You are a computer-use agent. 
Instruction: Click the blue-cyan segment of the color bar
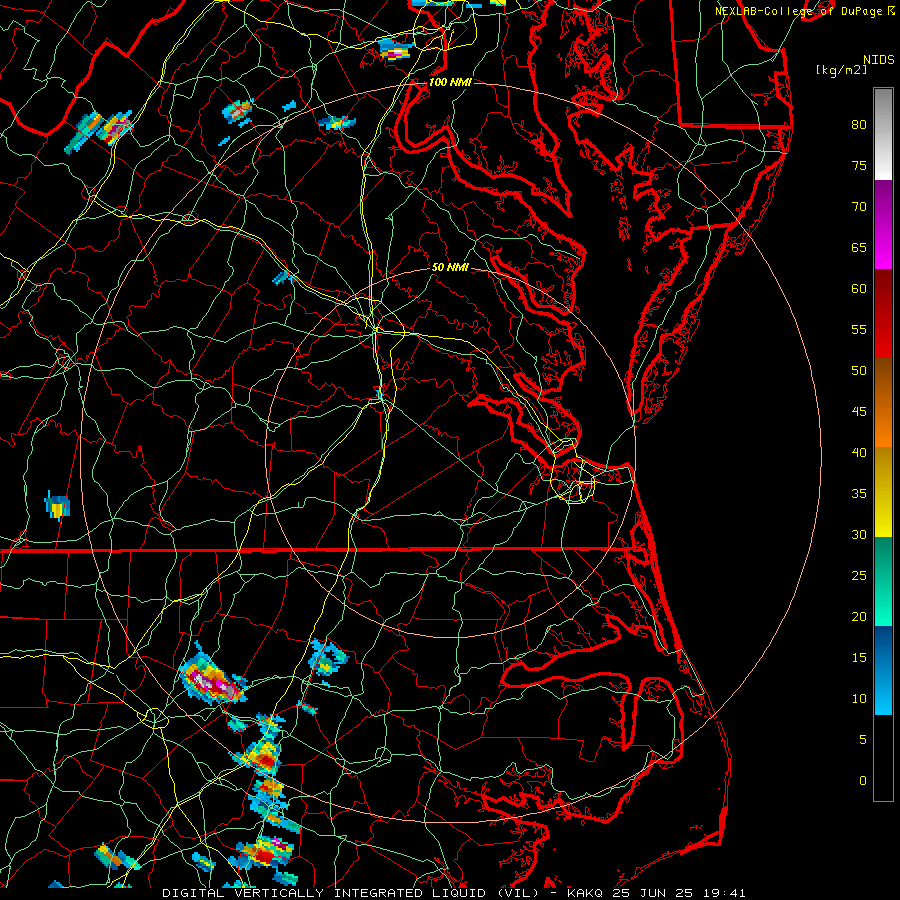(x=883, y=670)
